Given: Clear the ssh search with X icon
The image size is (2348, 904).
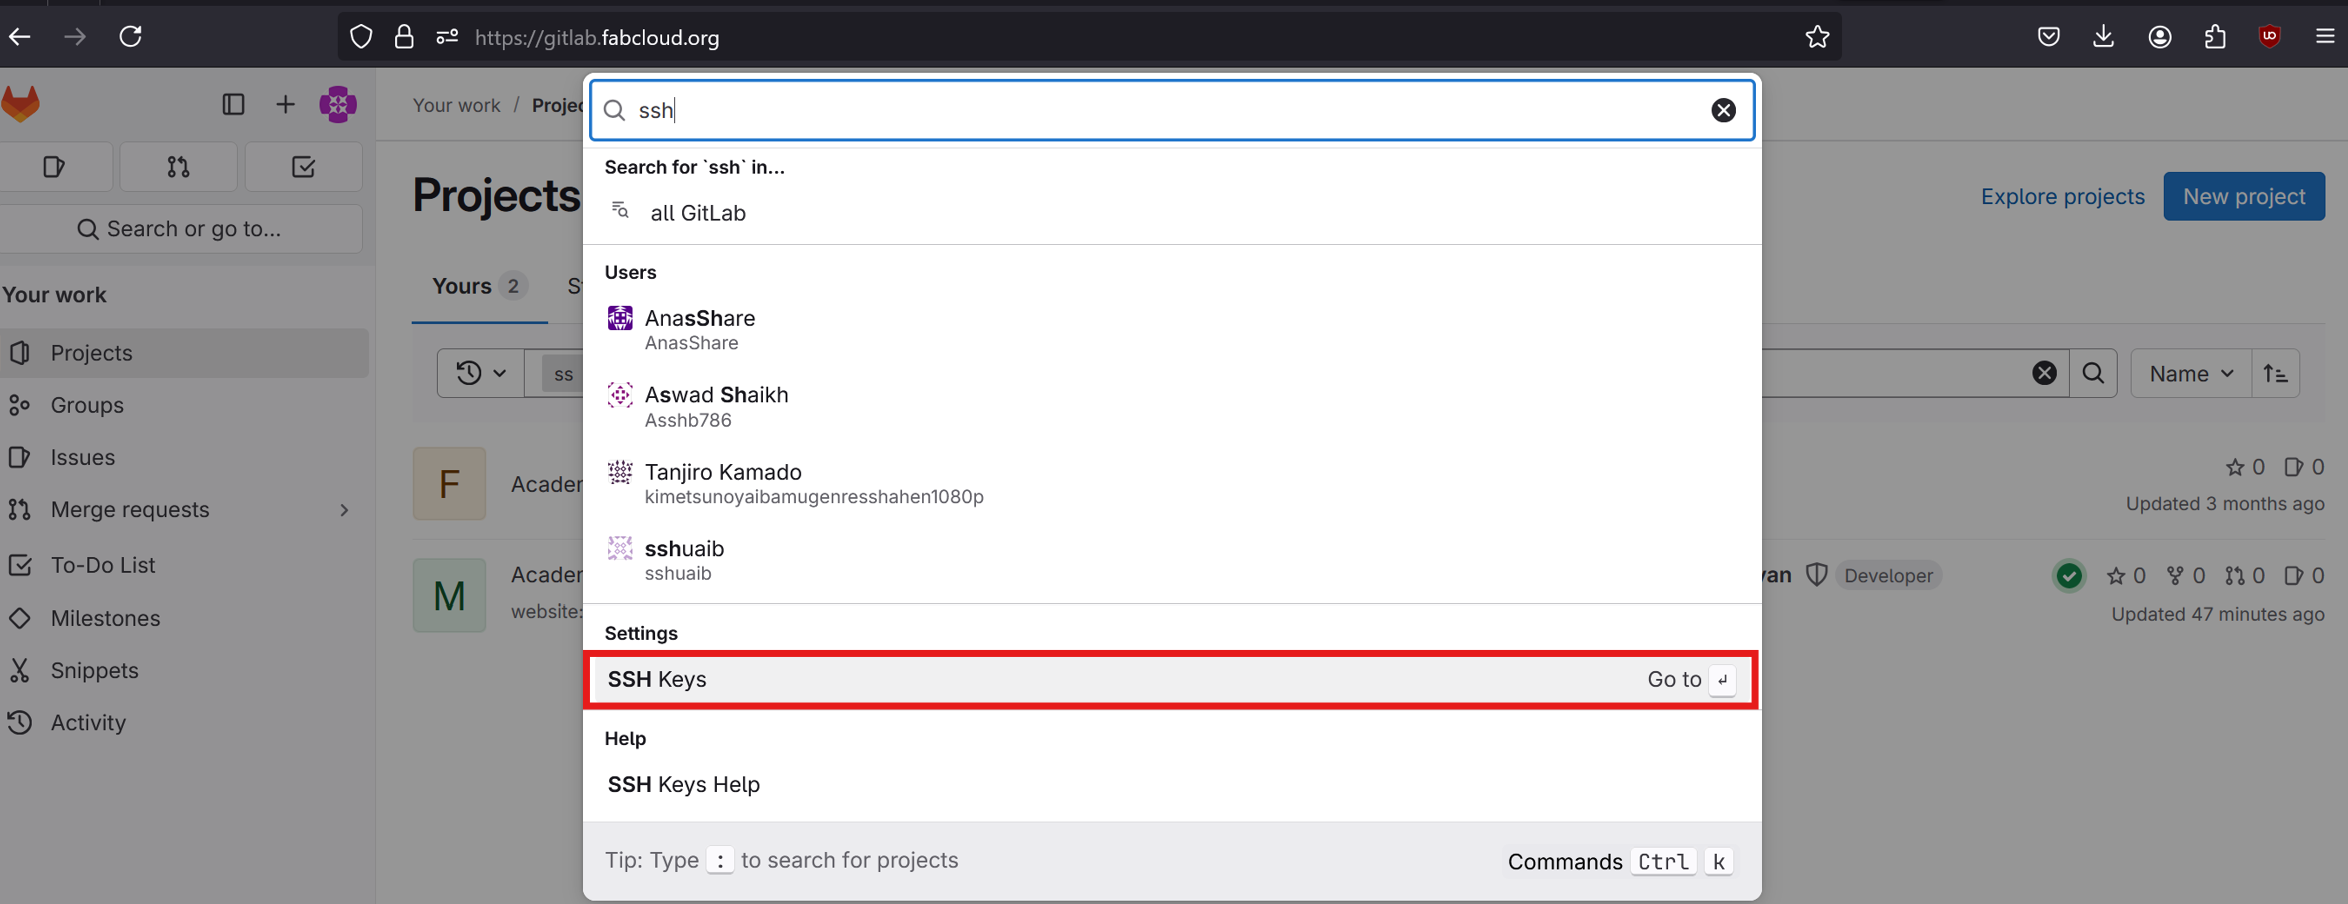Looking at the screenshot, I should [1723, 110].
